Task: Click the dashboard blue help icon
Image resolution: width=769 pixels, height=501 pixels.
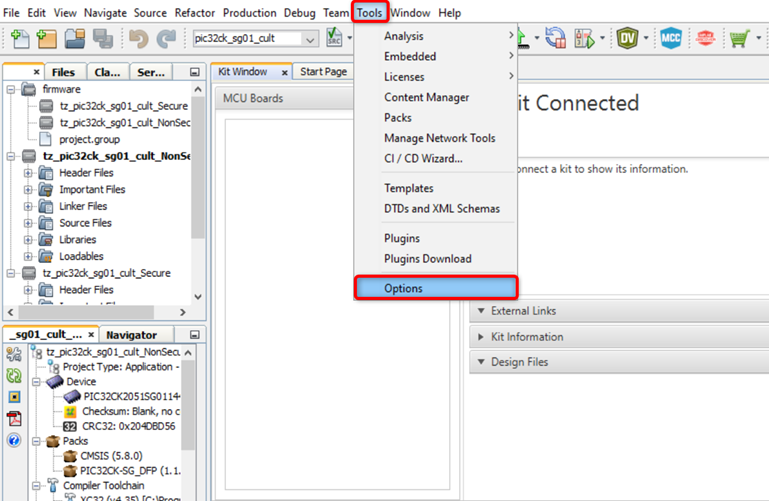Action: coord(14,440)
